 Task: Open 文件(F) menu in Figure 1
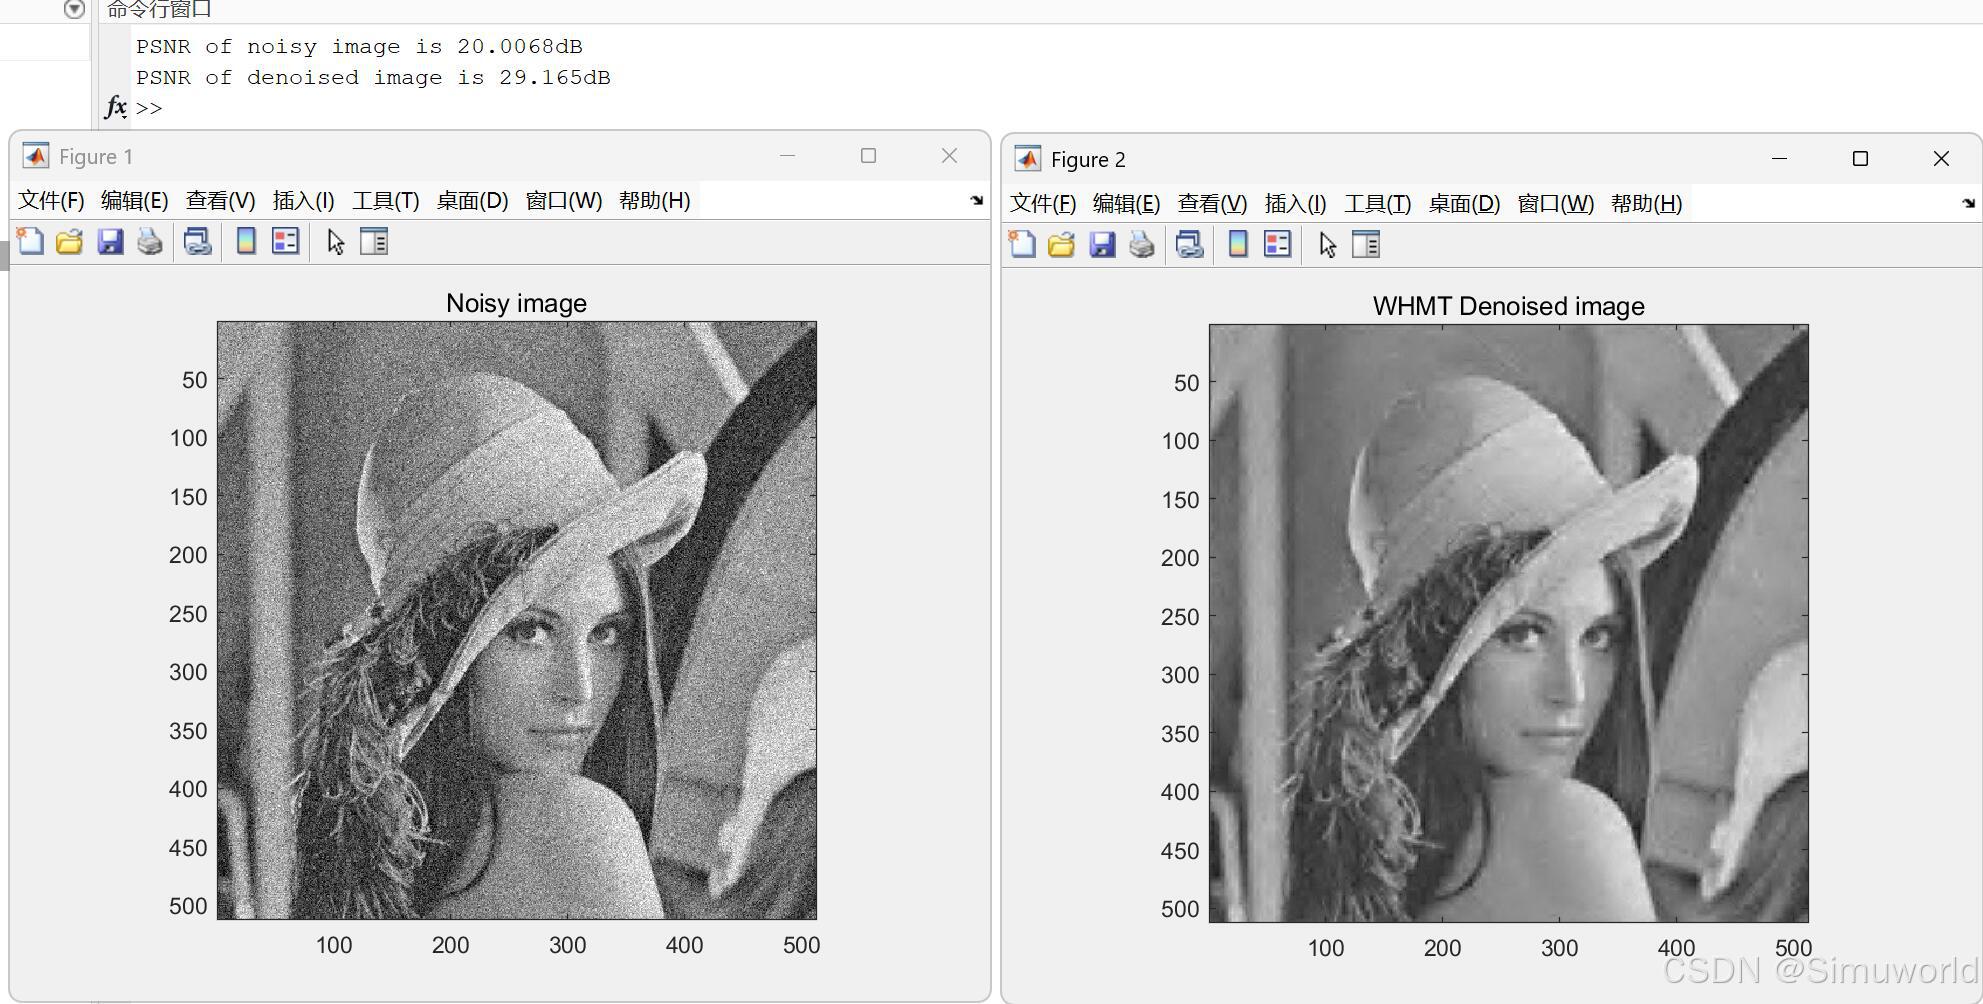(x=51, y=200)
